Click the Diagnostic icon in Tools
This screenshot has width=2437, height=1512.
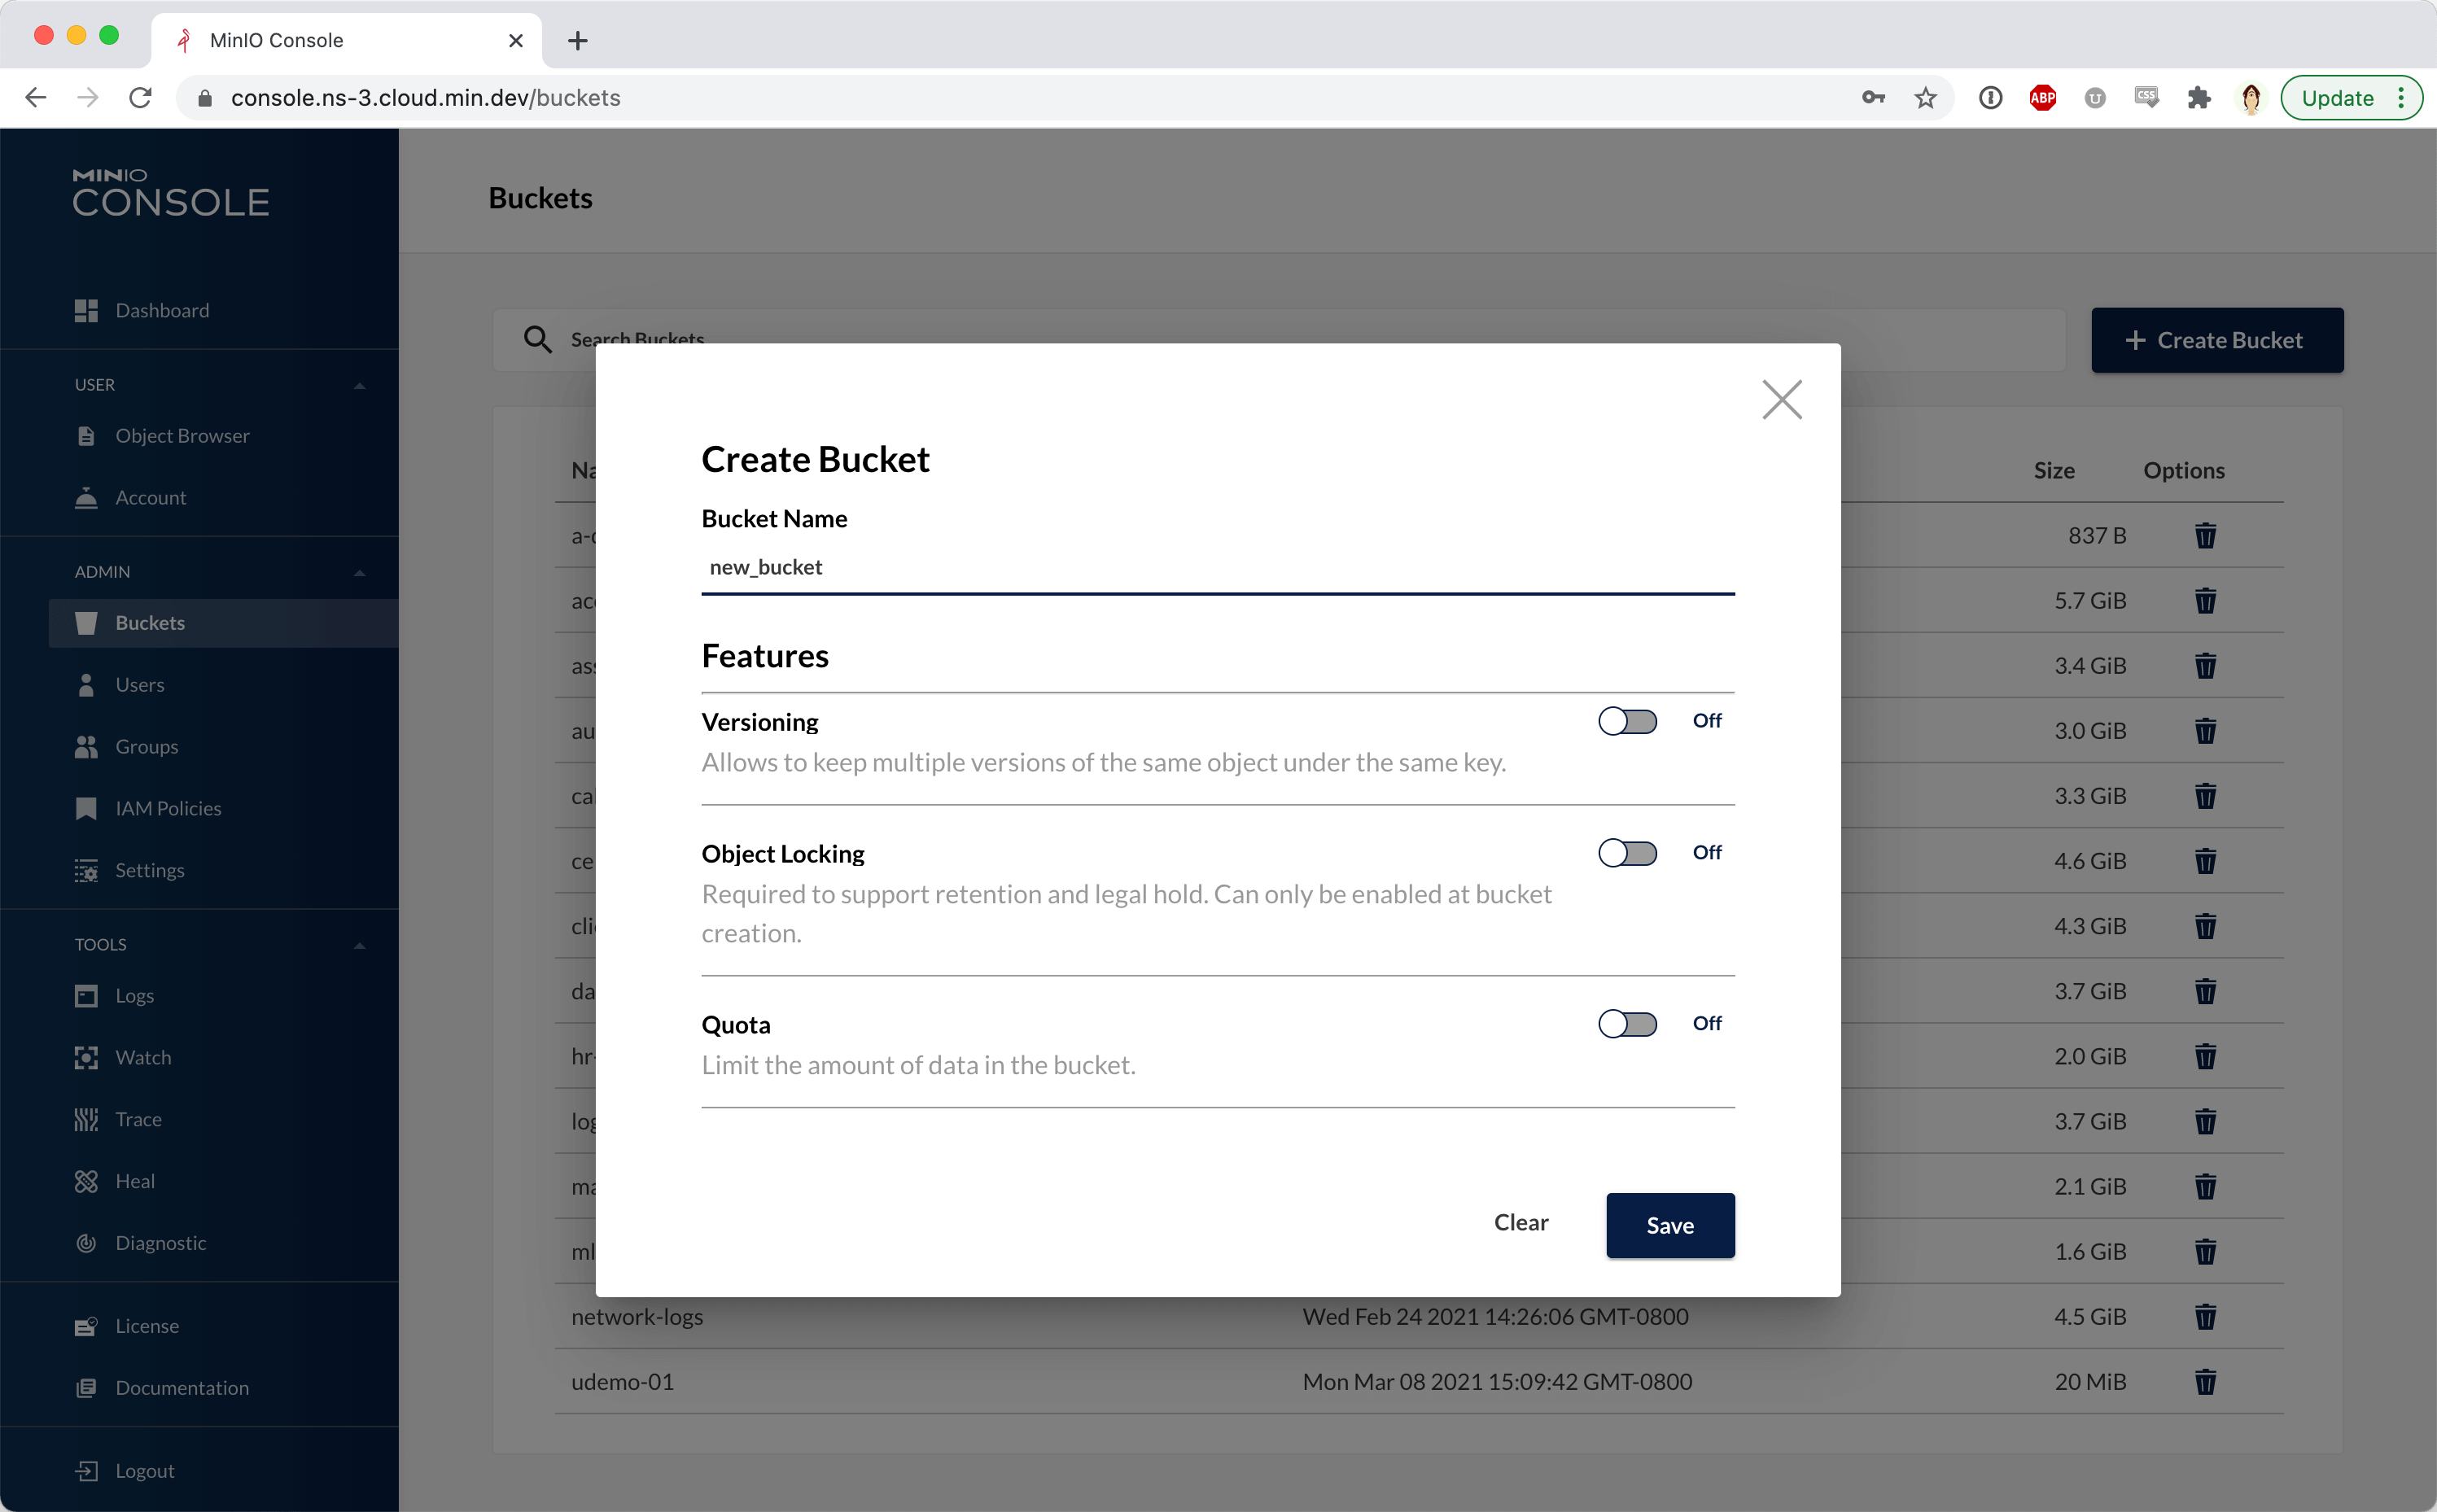point(86,1243)
